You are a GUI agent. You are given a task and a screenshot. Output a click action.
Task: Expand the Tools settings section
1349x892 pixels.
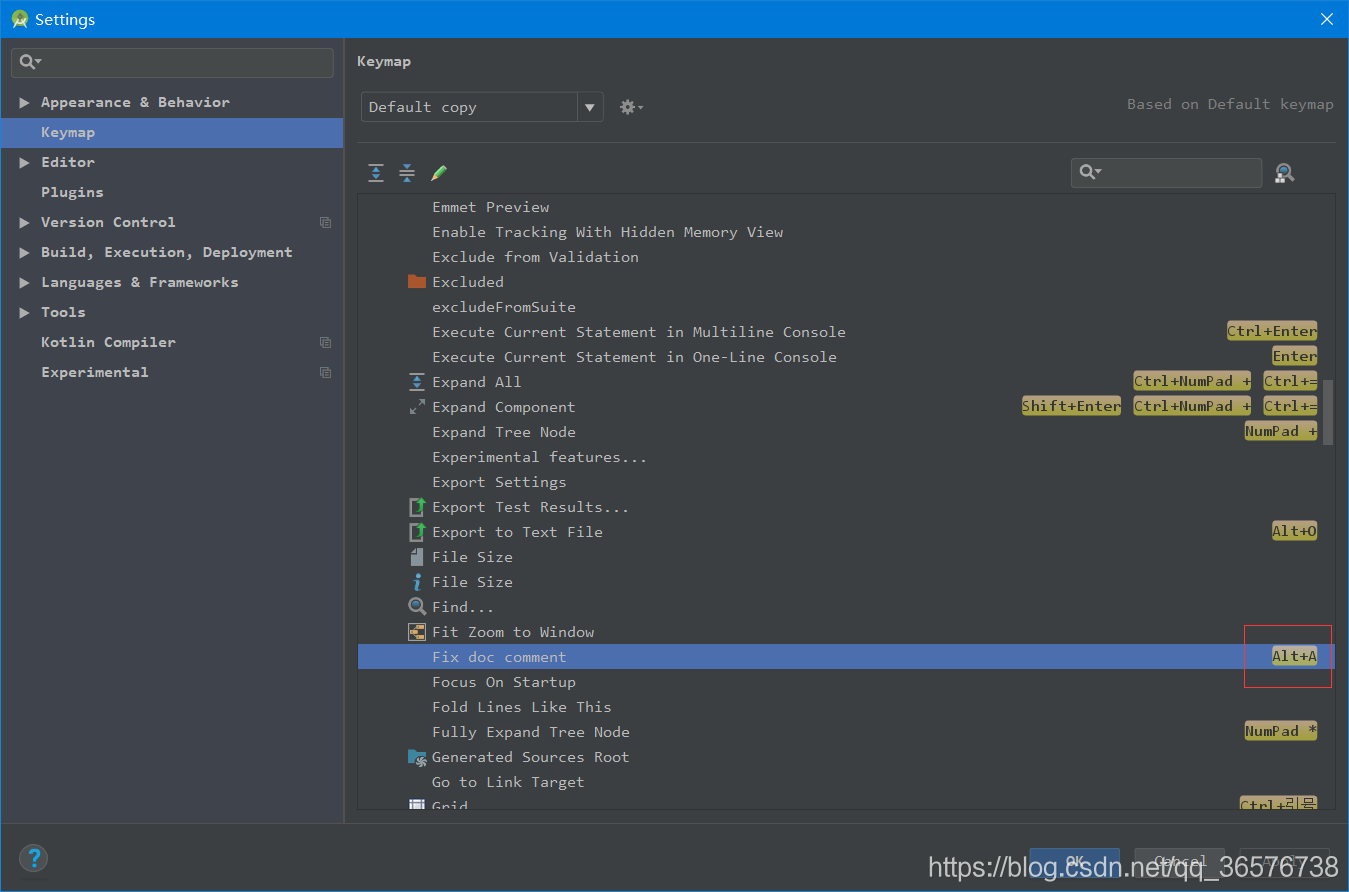point(24,312)
